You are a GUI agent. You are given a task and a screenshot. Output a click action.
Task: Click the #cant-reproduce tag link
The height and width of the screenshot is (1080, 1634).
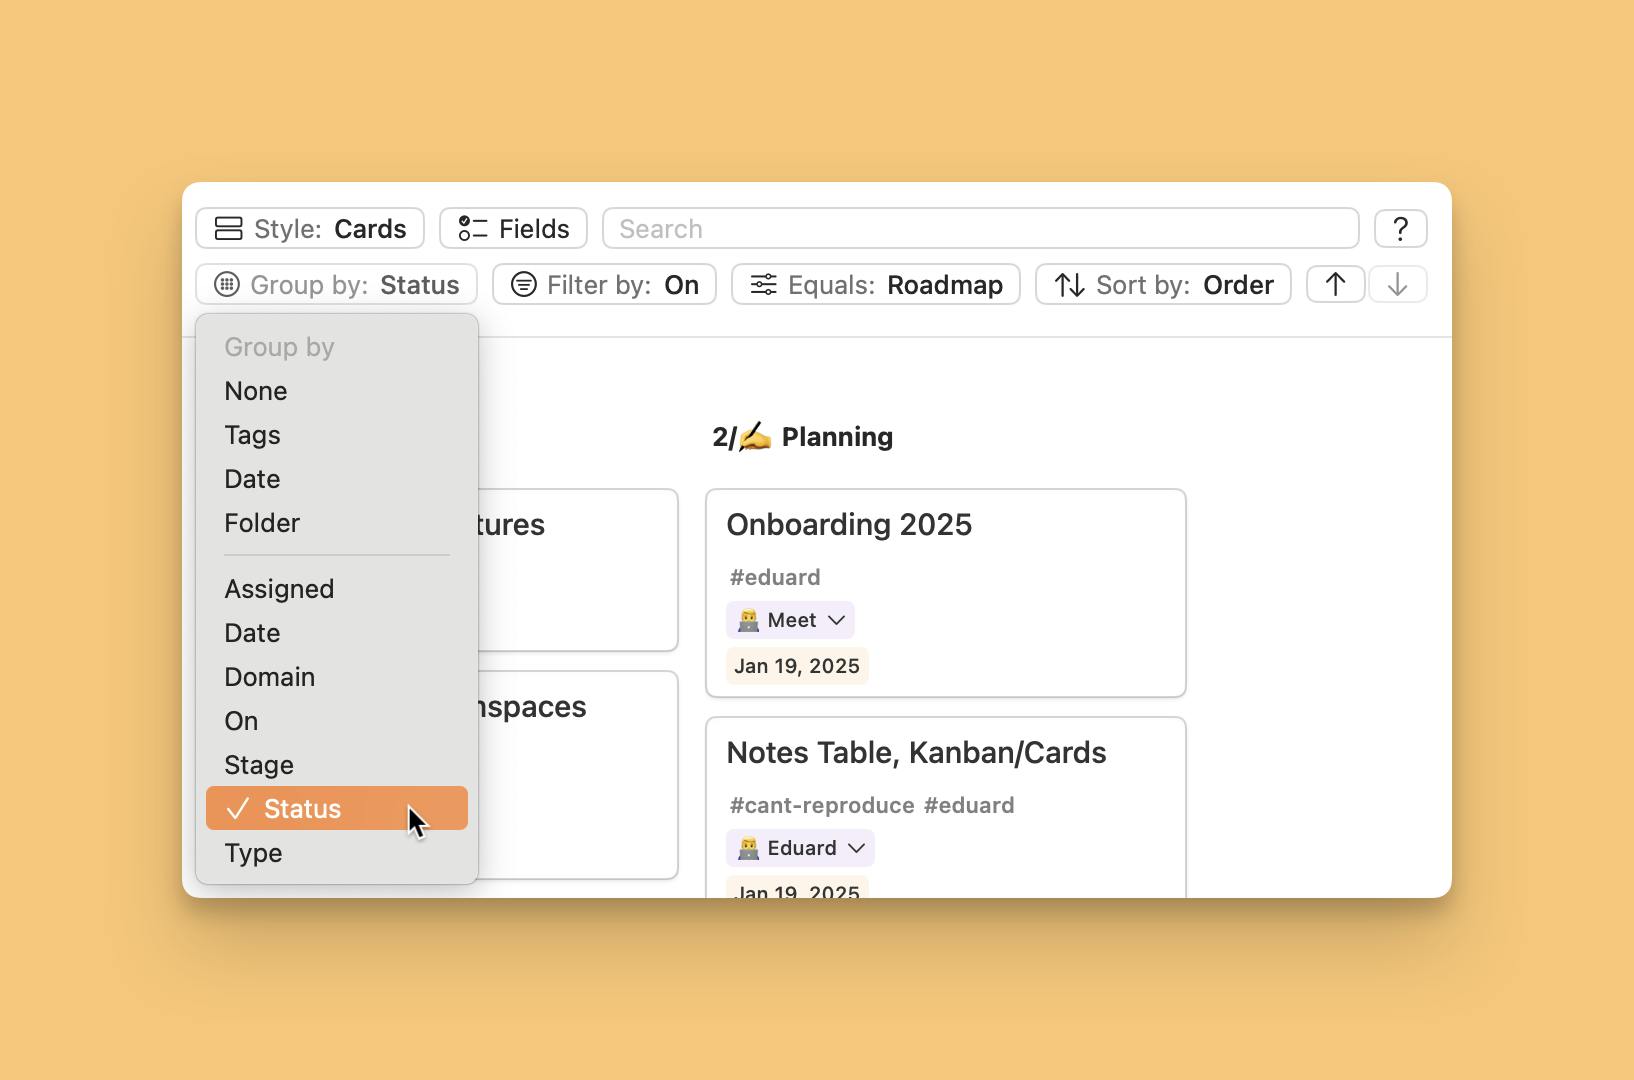820,805
